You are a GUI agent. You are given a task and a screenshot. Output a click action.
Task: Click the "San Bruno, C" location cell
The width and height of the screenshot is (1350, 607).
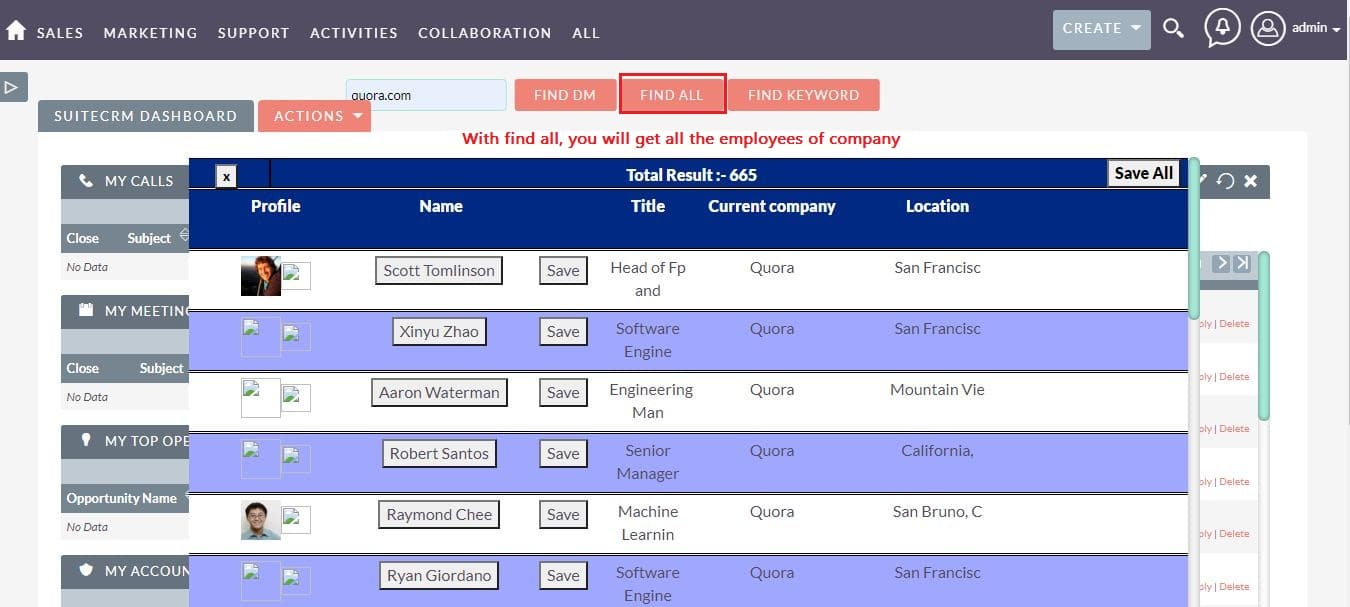pos(937,511)
